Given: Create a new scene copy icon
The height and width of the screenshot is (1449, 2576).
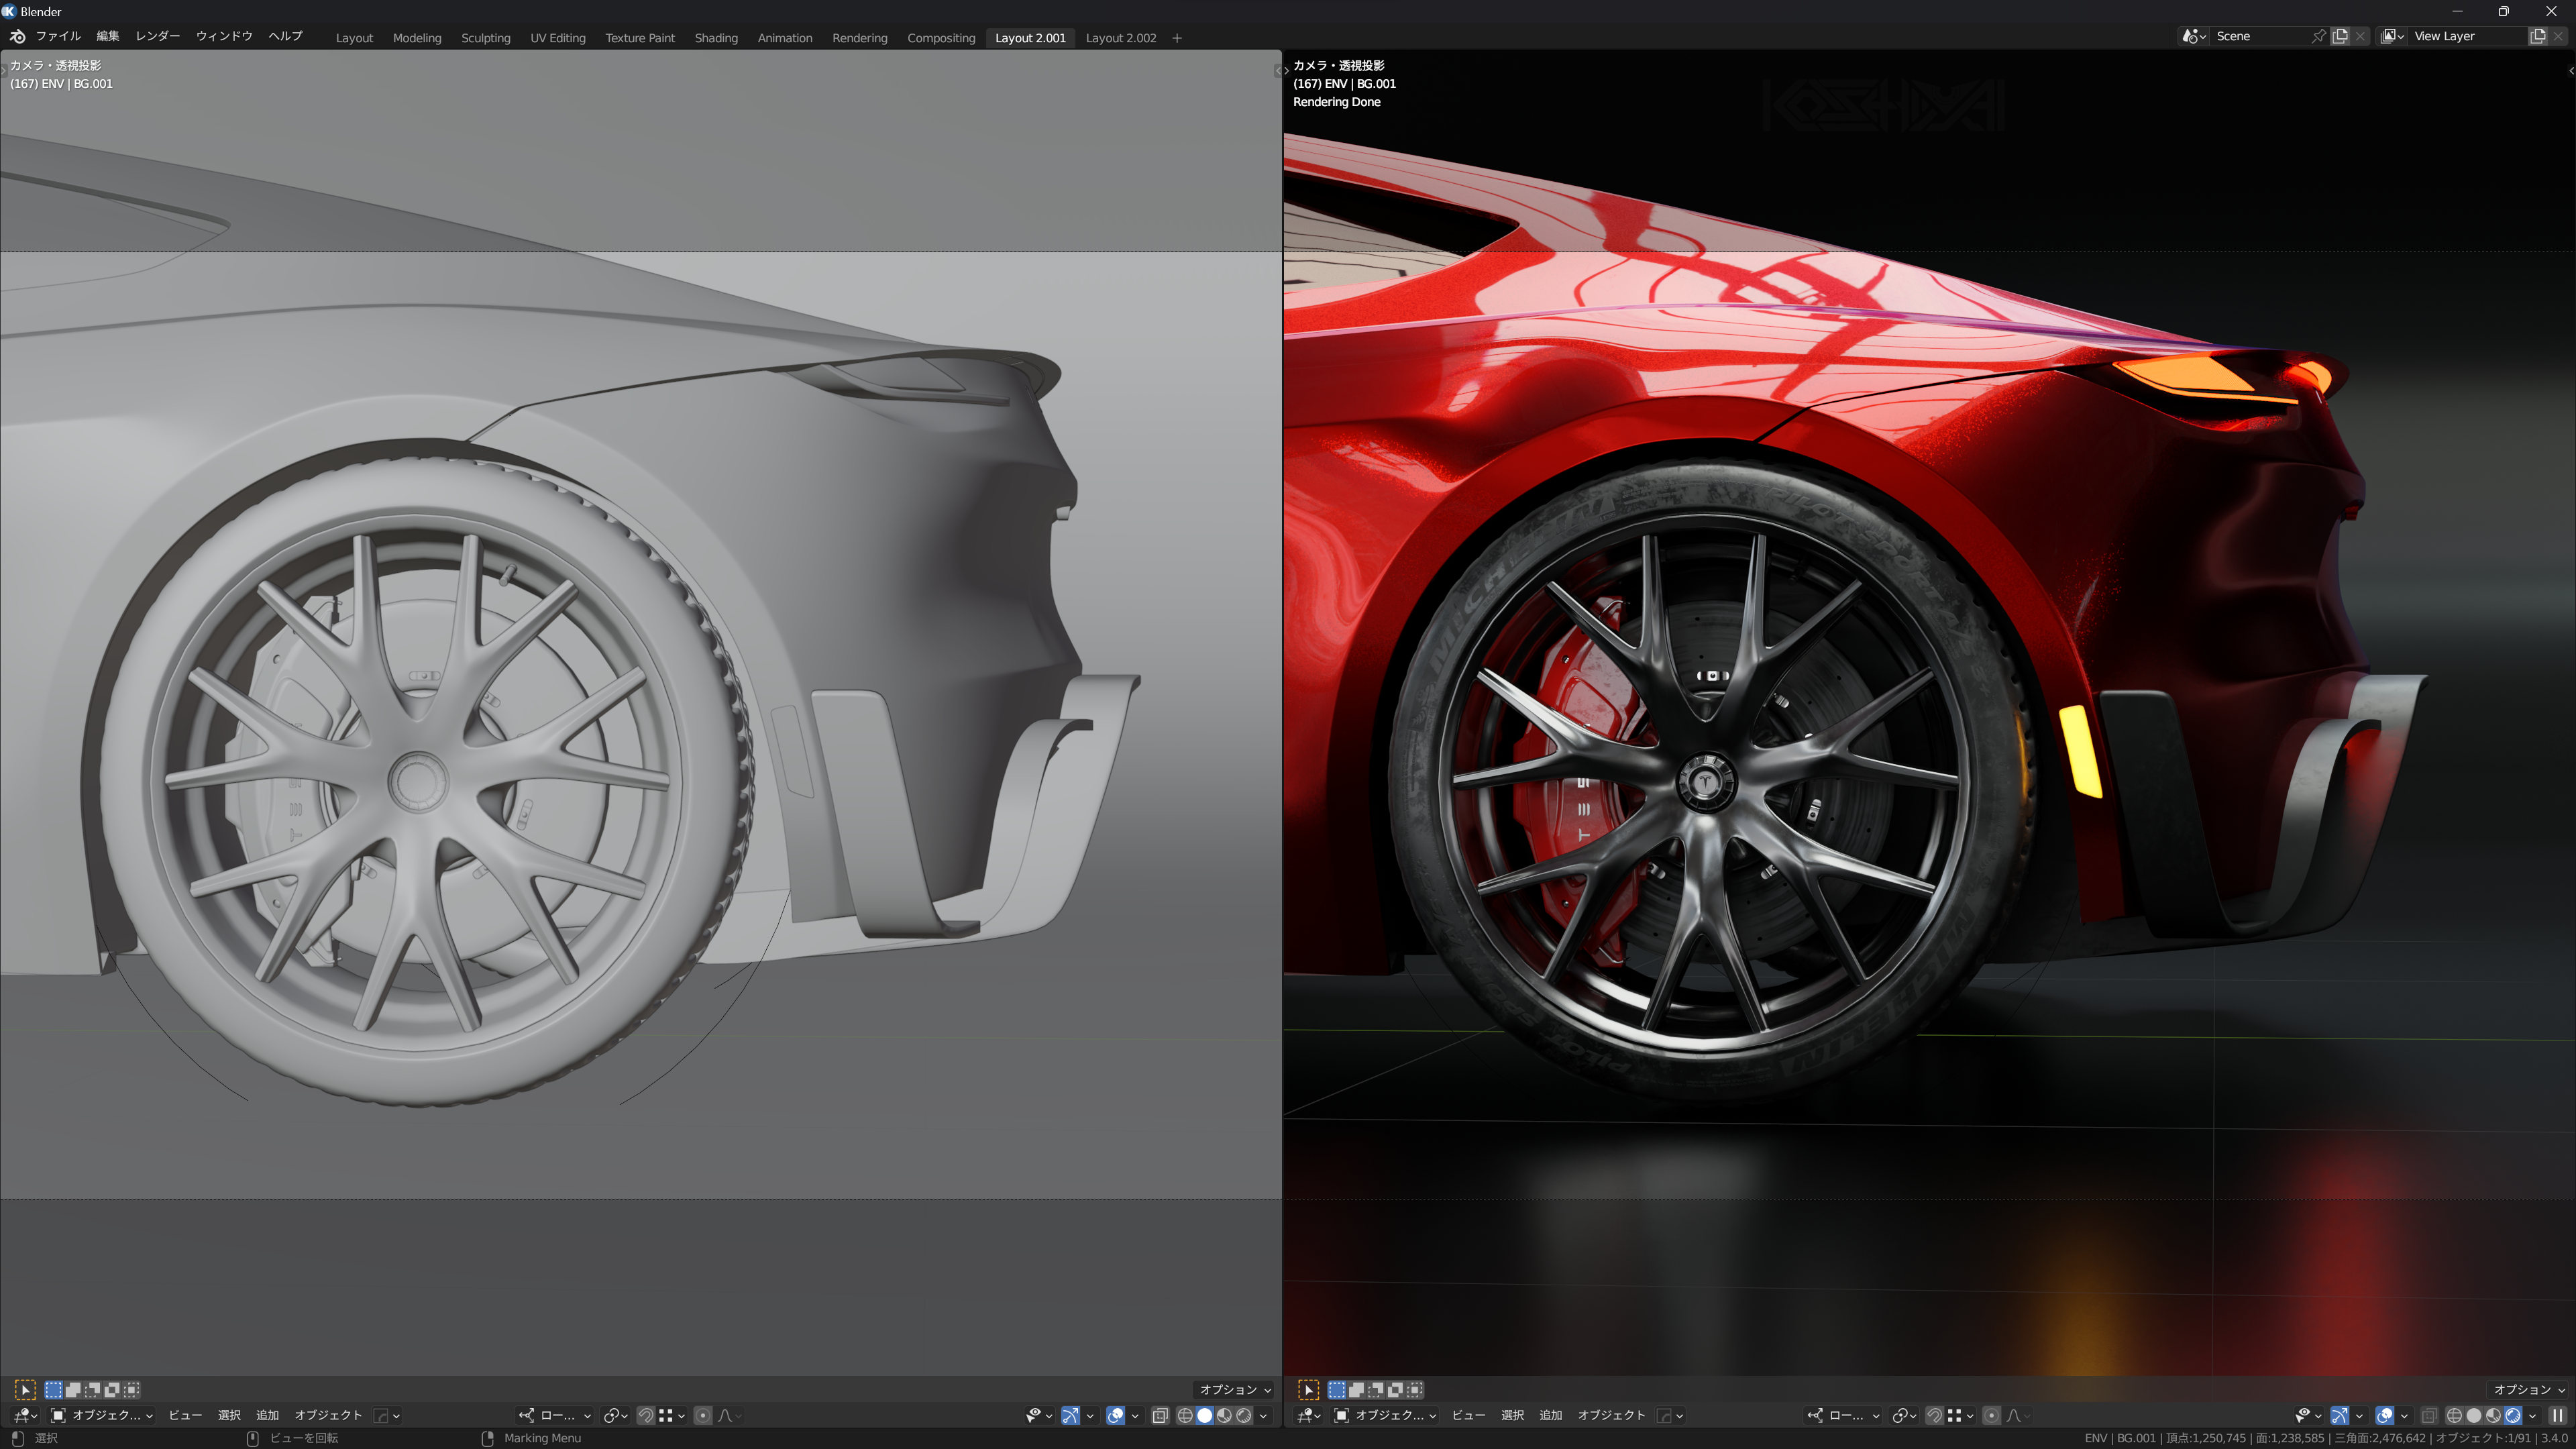Looking at the screenshot, I should [2340, 36].
